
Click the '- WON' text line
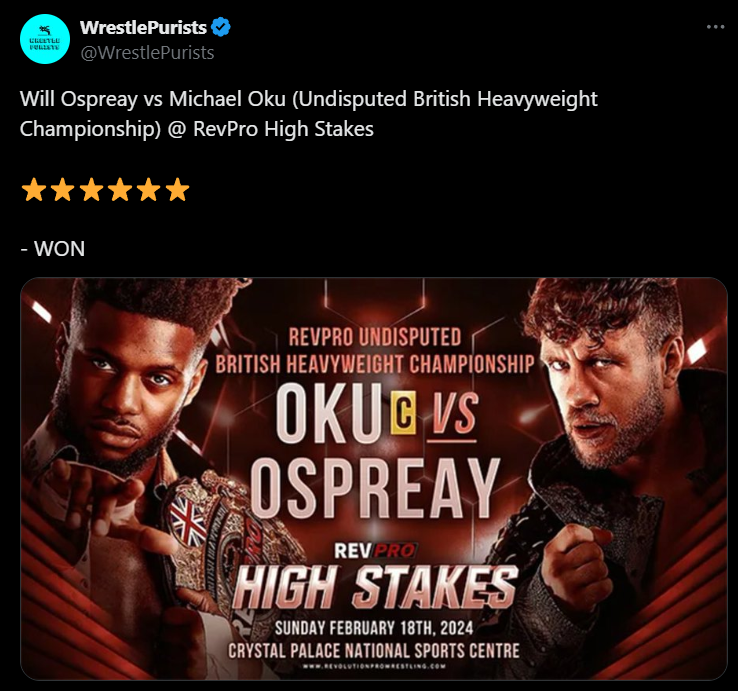click(53, 249)
